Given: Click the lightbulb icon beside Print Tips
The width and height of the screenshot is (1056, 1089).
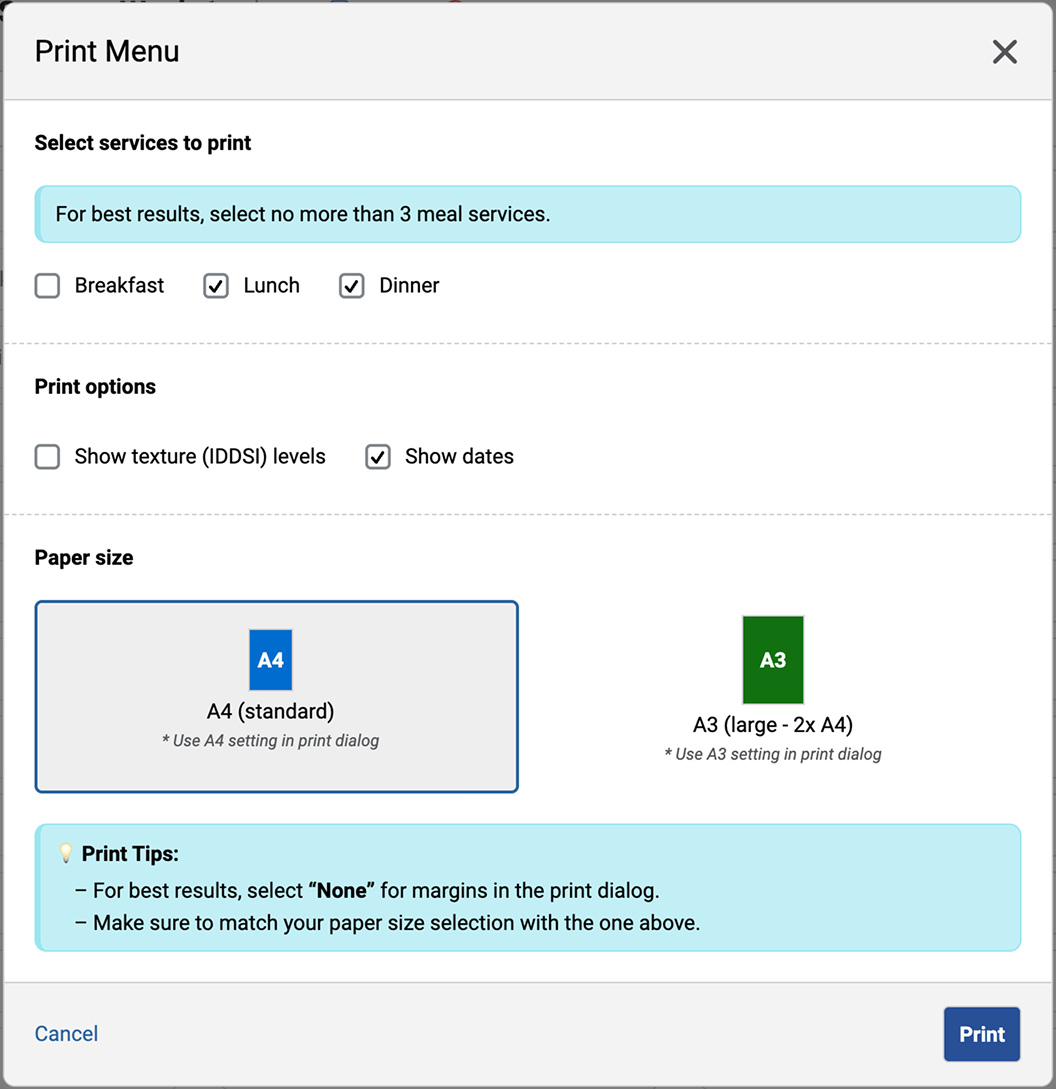Looking at the screenshot, I should (66, 854).
